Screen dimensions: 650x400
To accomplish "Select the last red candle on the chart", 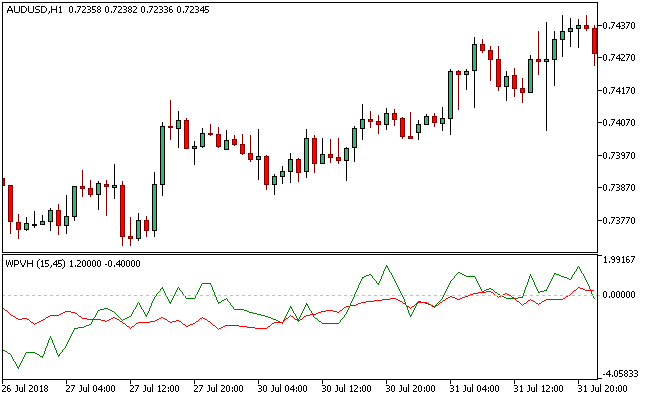I will [x=595, y=41].
